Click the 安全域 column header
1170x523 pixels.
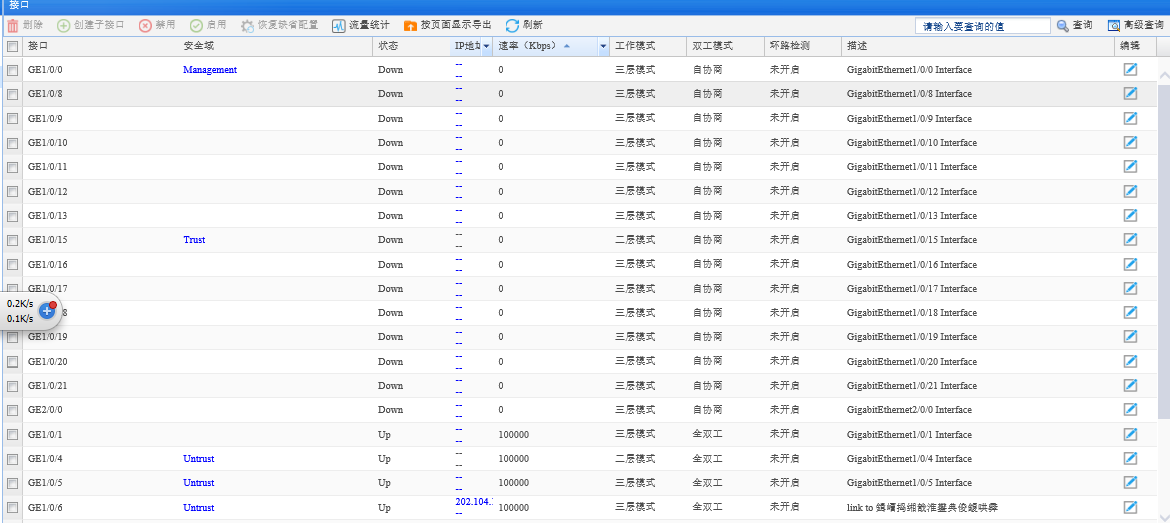point(198,47)
